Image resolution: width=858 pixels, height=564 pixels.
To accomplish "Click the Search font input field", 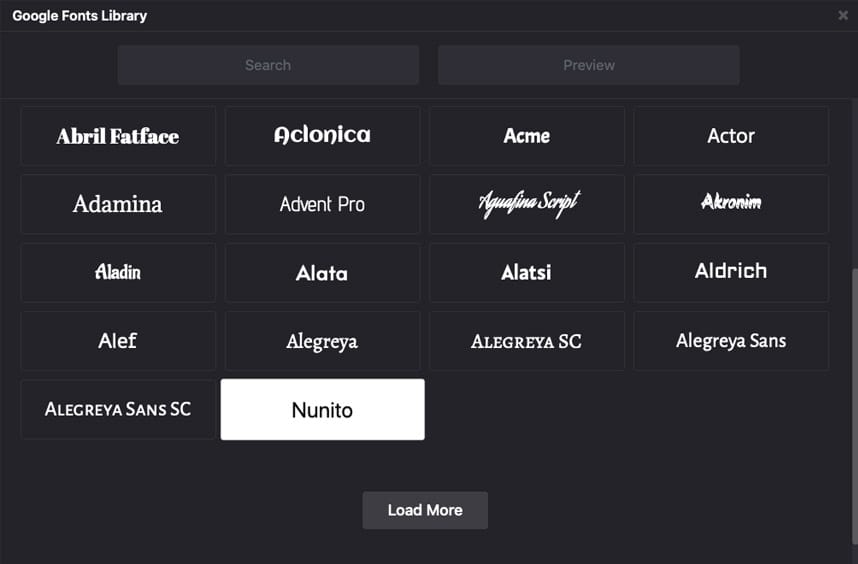I will click(x=268, y=65).
